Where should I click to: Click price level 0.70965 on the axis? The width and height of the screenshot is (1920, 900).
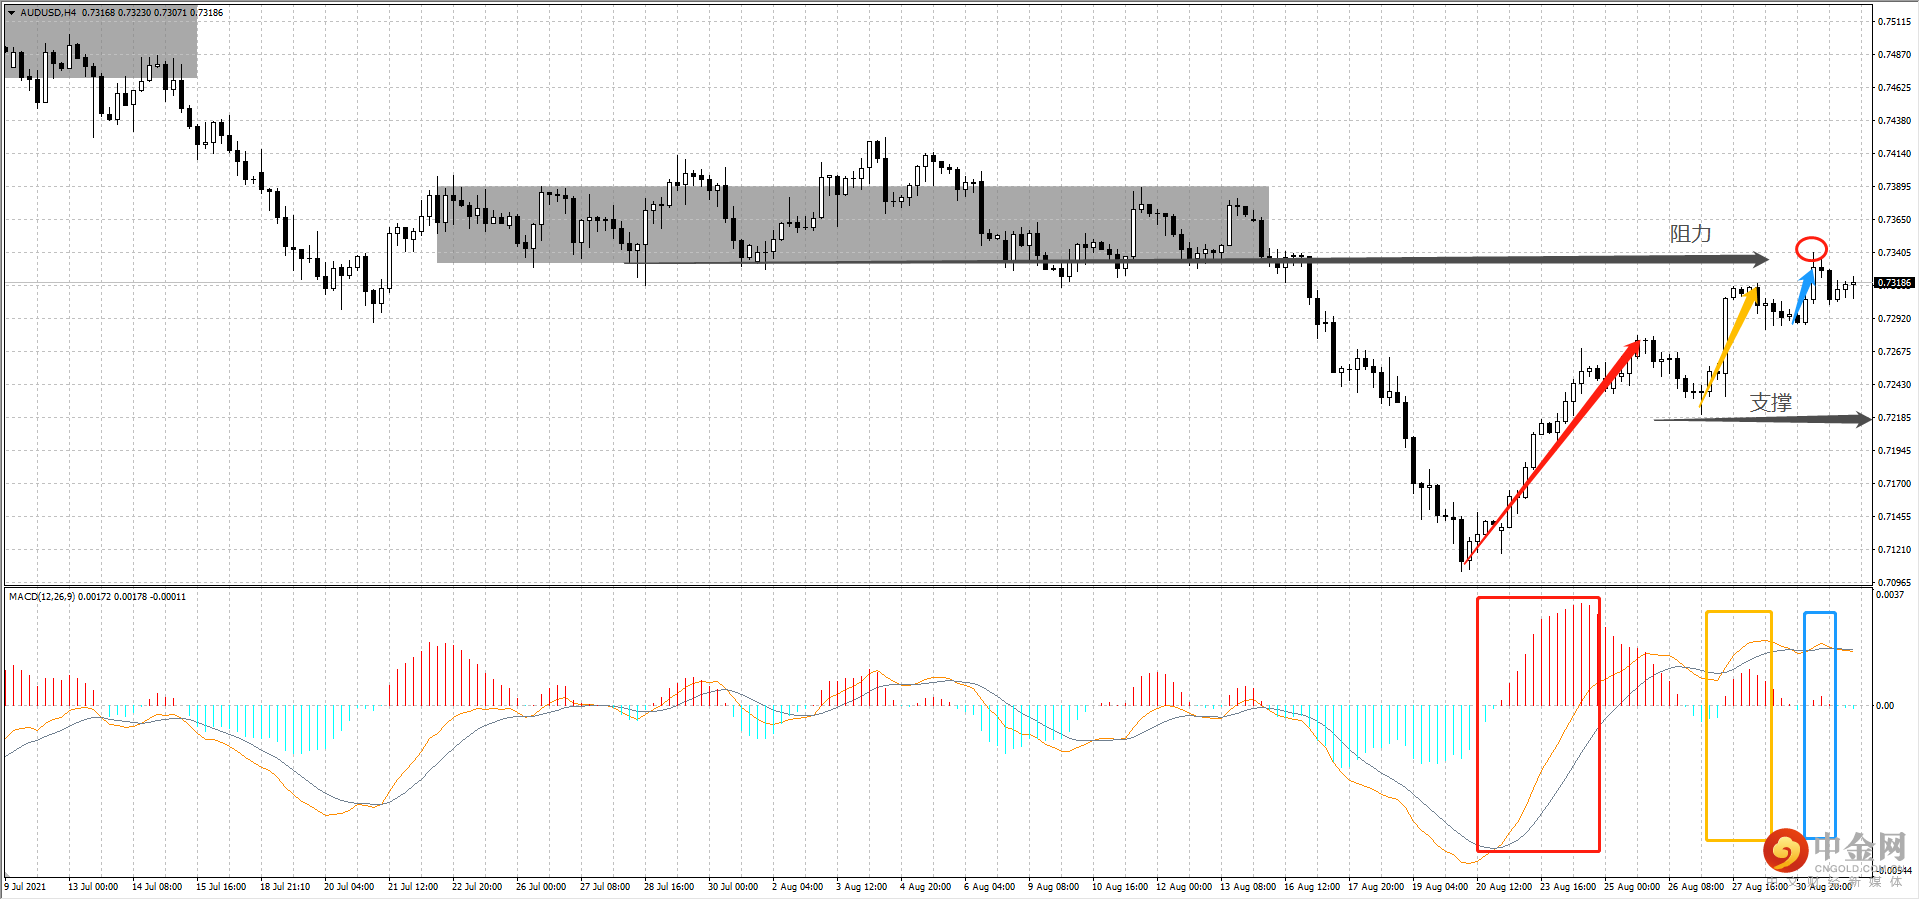click(x=1894, y=583)
